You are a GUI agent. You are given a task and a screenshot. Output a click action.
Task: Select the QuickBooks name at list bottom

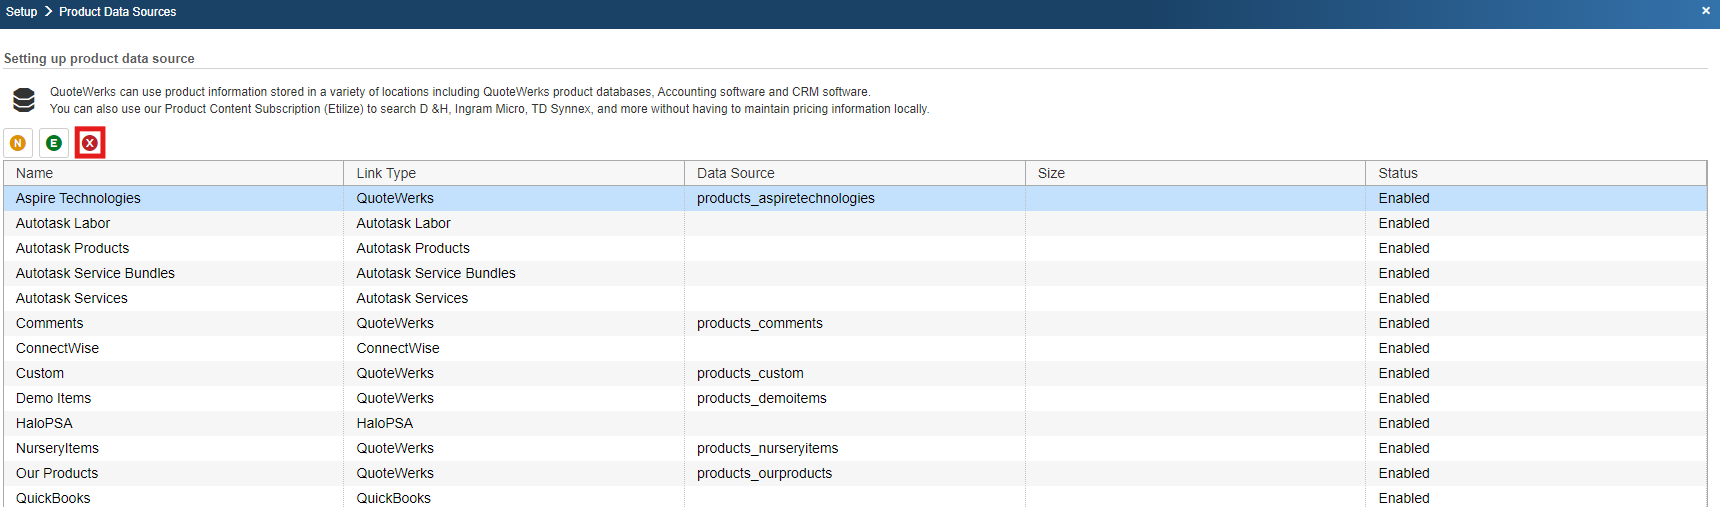(53, 497)
